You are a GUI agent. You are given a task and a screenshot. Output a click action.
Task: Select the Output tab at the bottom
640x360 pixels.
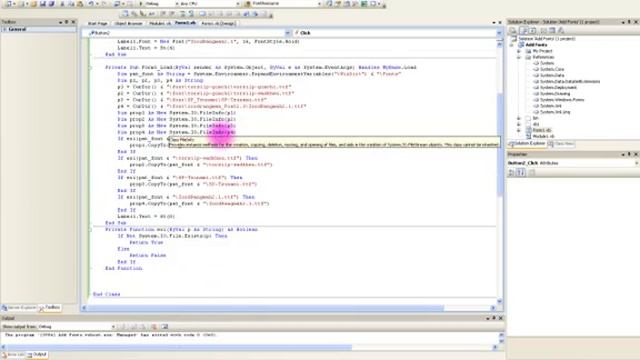(37, 355)
